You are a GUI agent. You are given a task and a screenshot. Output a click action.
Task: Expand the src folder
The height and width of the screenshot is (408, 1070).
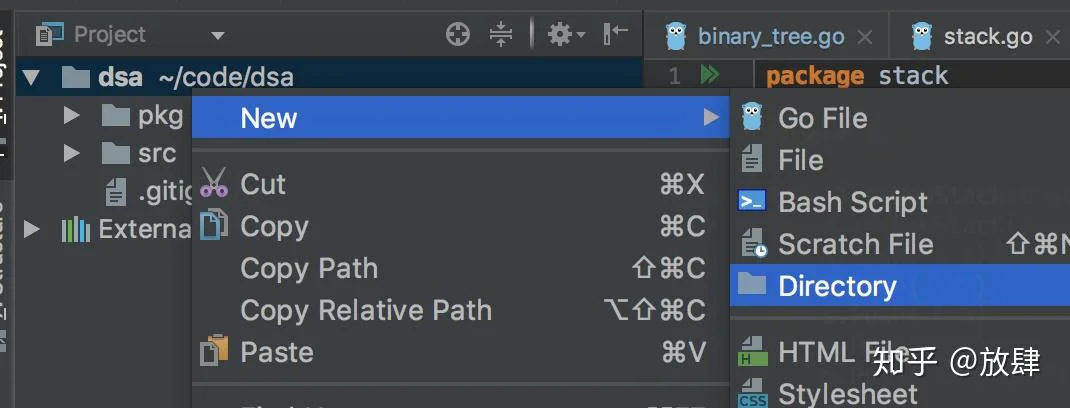pyautogui.click(x=72, y=153)
